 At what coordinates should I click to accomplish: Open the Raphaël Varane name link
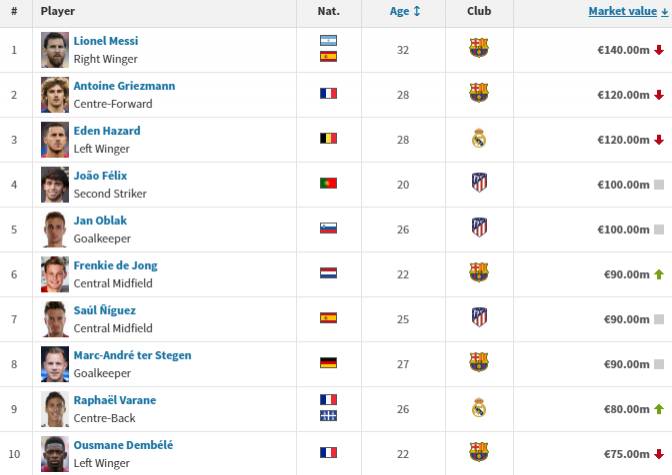[x=115, y=400]
